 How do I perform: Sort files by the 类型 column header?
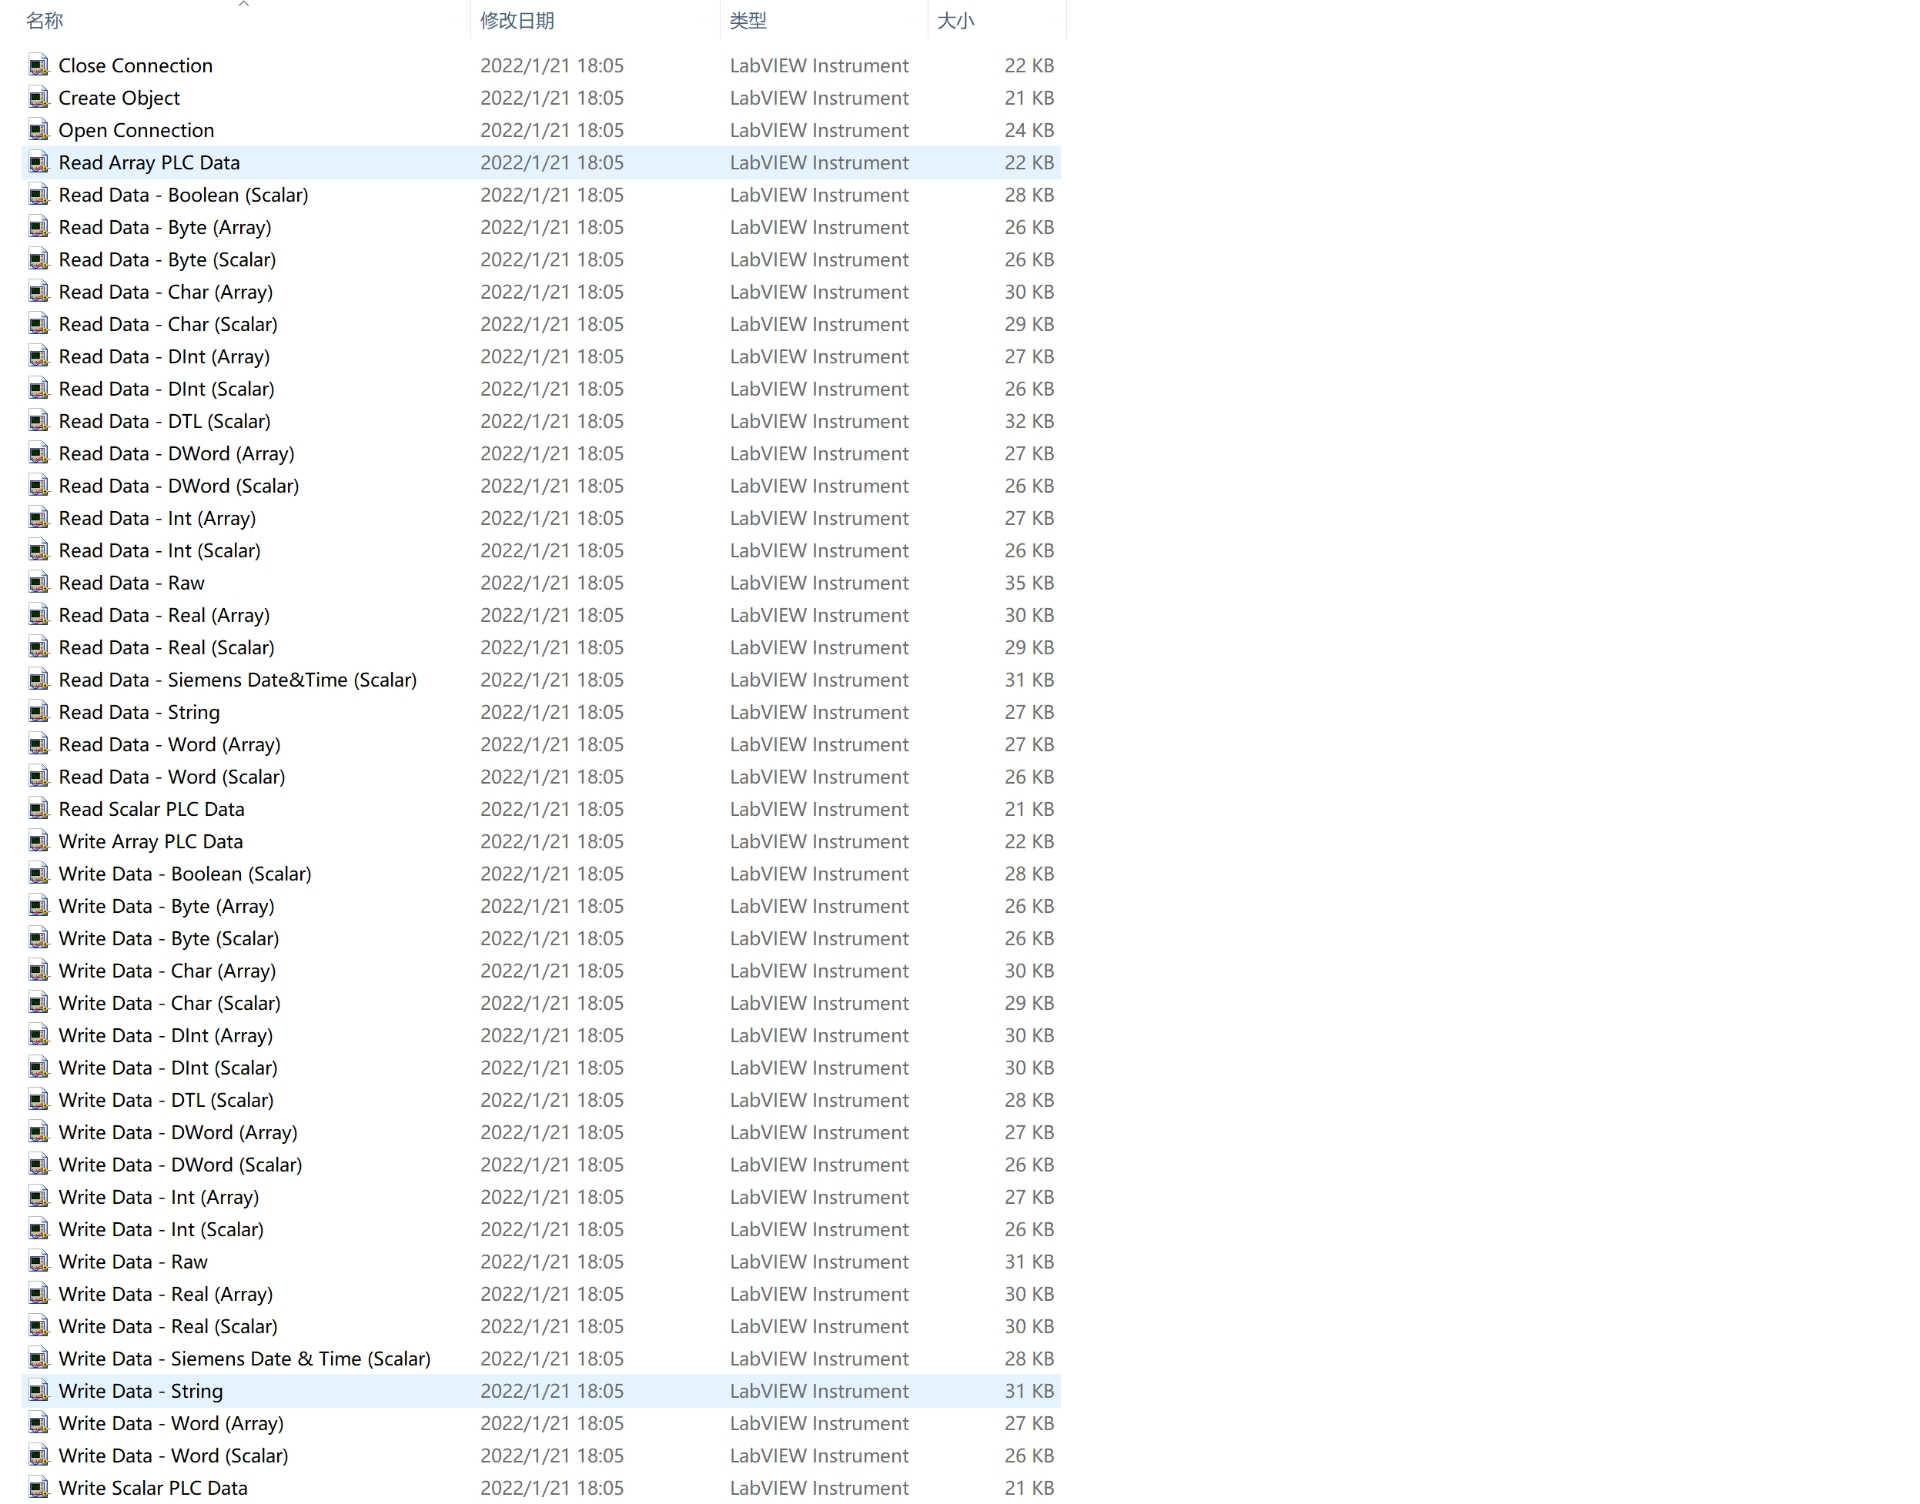pos(748,21)
